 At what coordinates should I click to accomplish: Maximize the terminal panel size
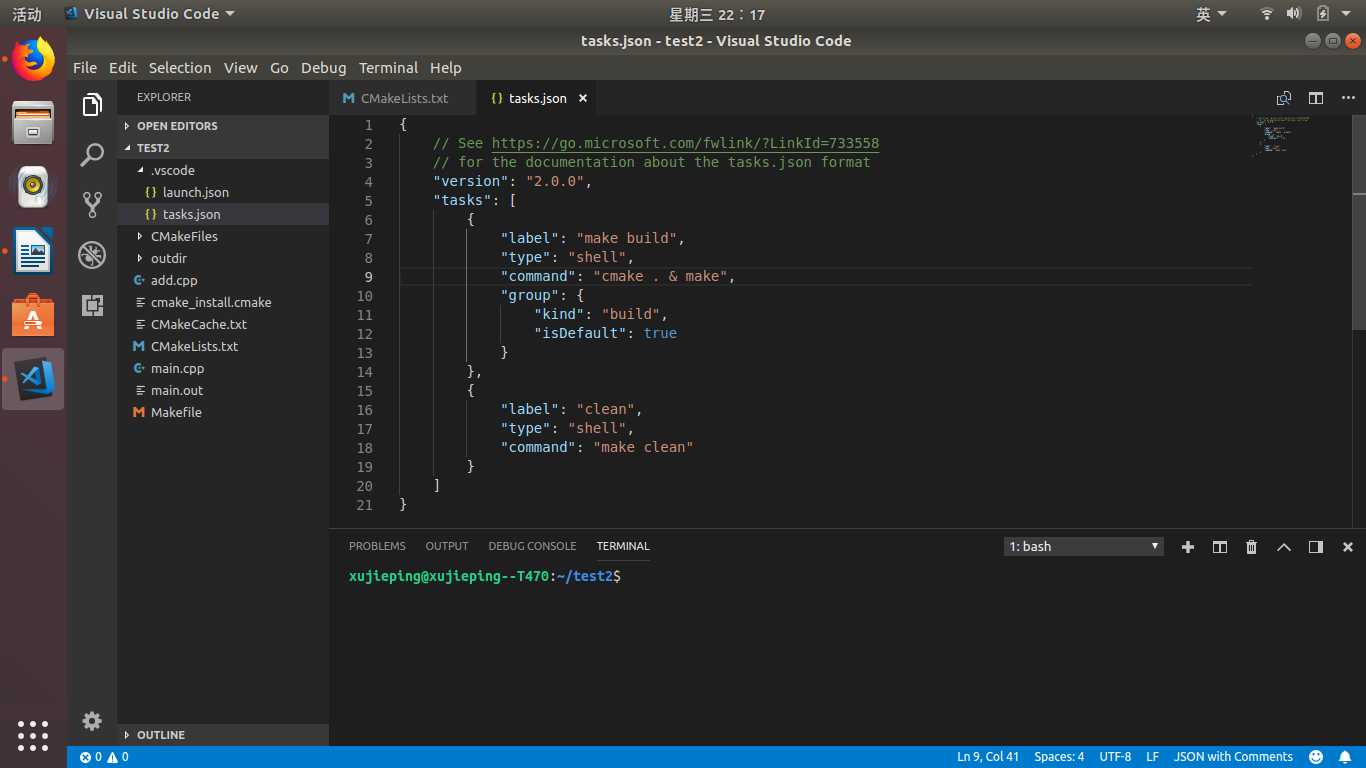tap(1284, 547)
